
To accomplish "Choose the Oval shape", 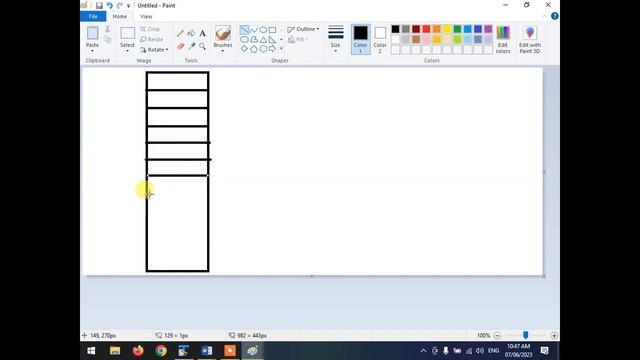I will pos(263,30).
